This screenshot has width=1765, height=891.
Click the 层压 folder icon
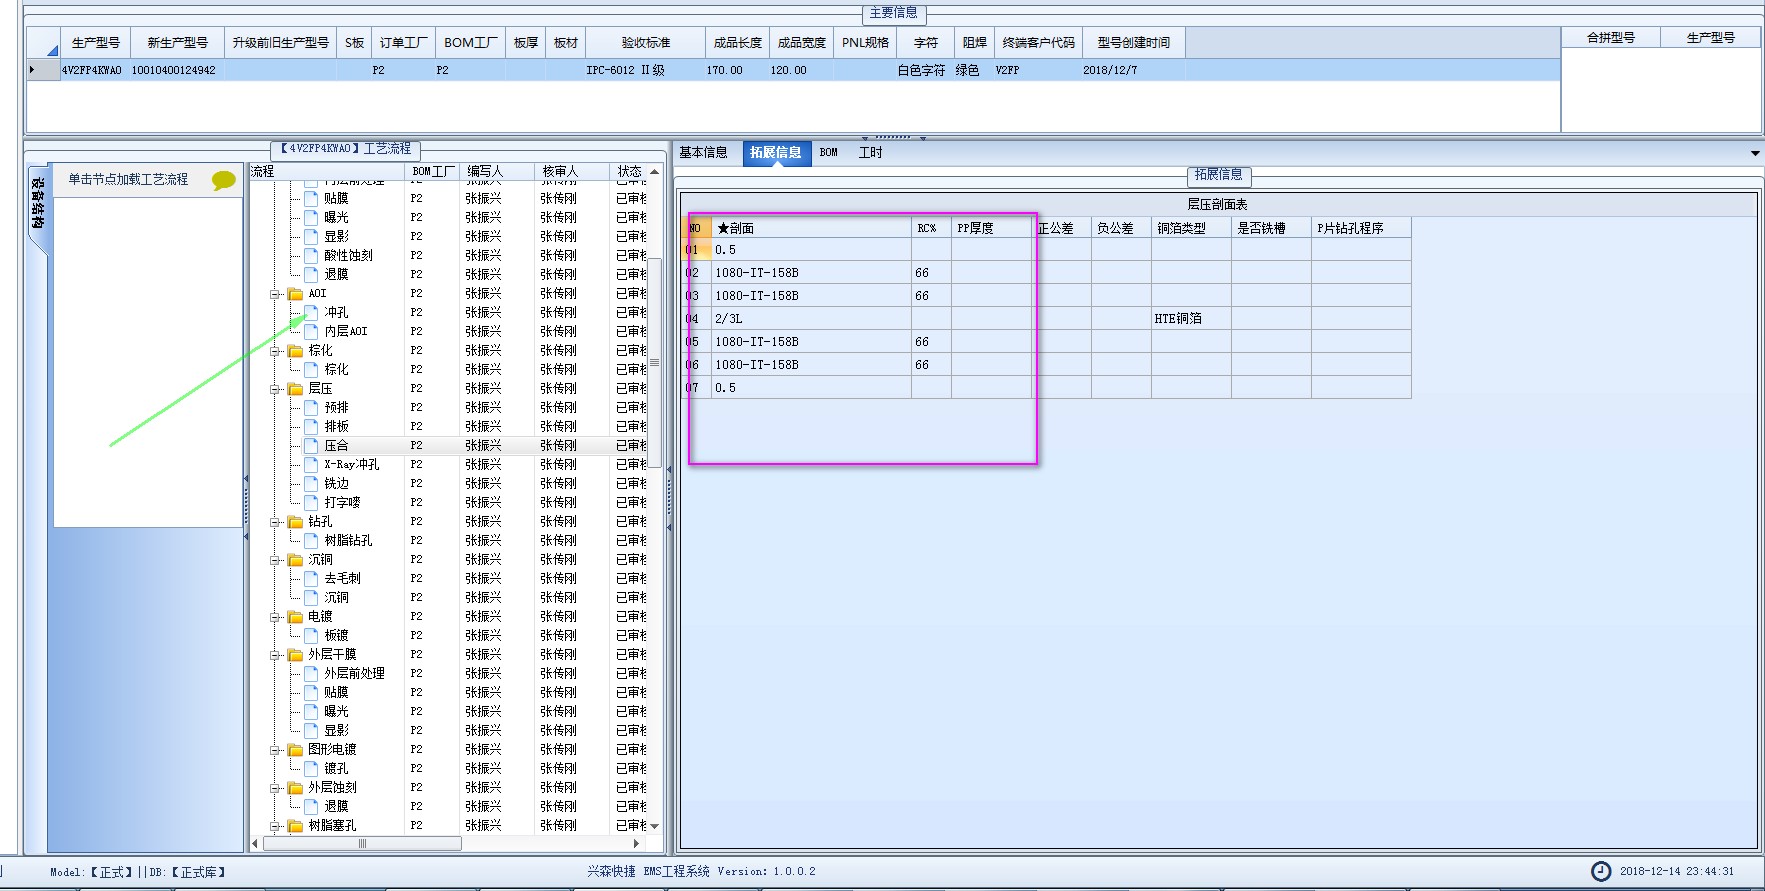295,389
